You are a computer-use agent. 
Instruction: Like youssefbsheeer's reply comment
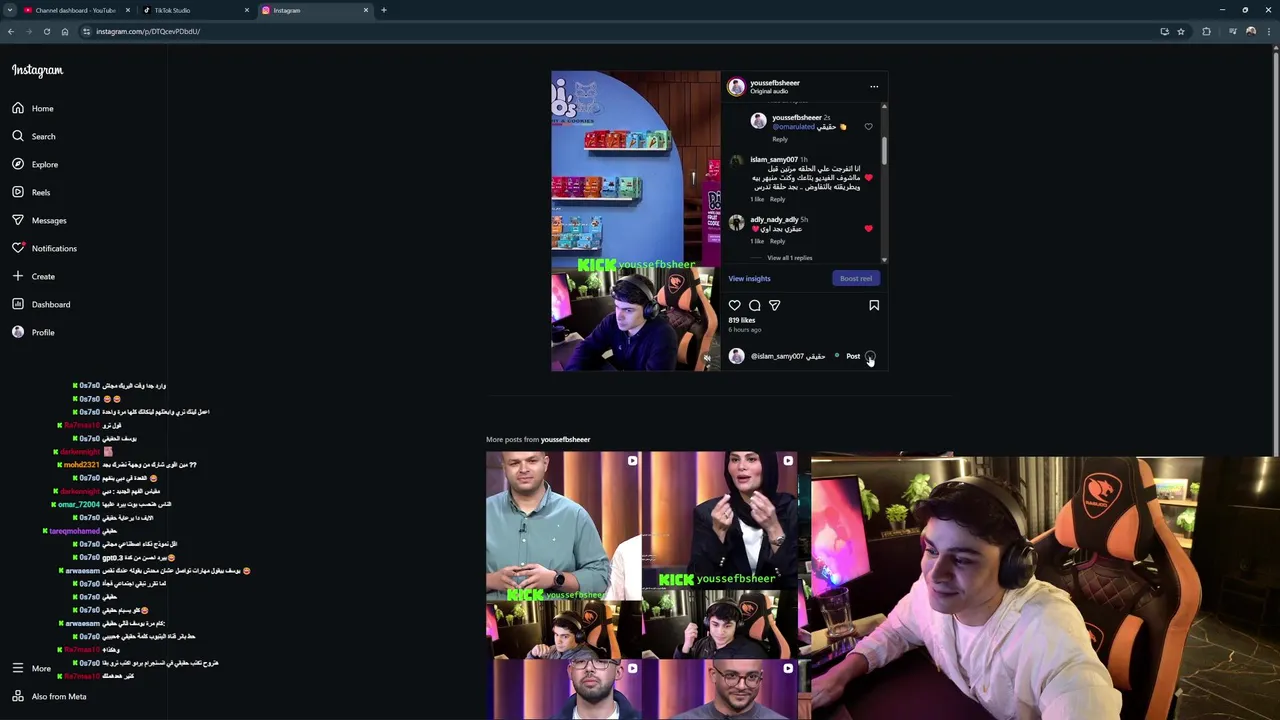click(868, 127)
